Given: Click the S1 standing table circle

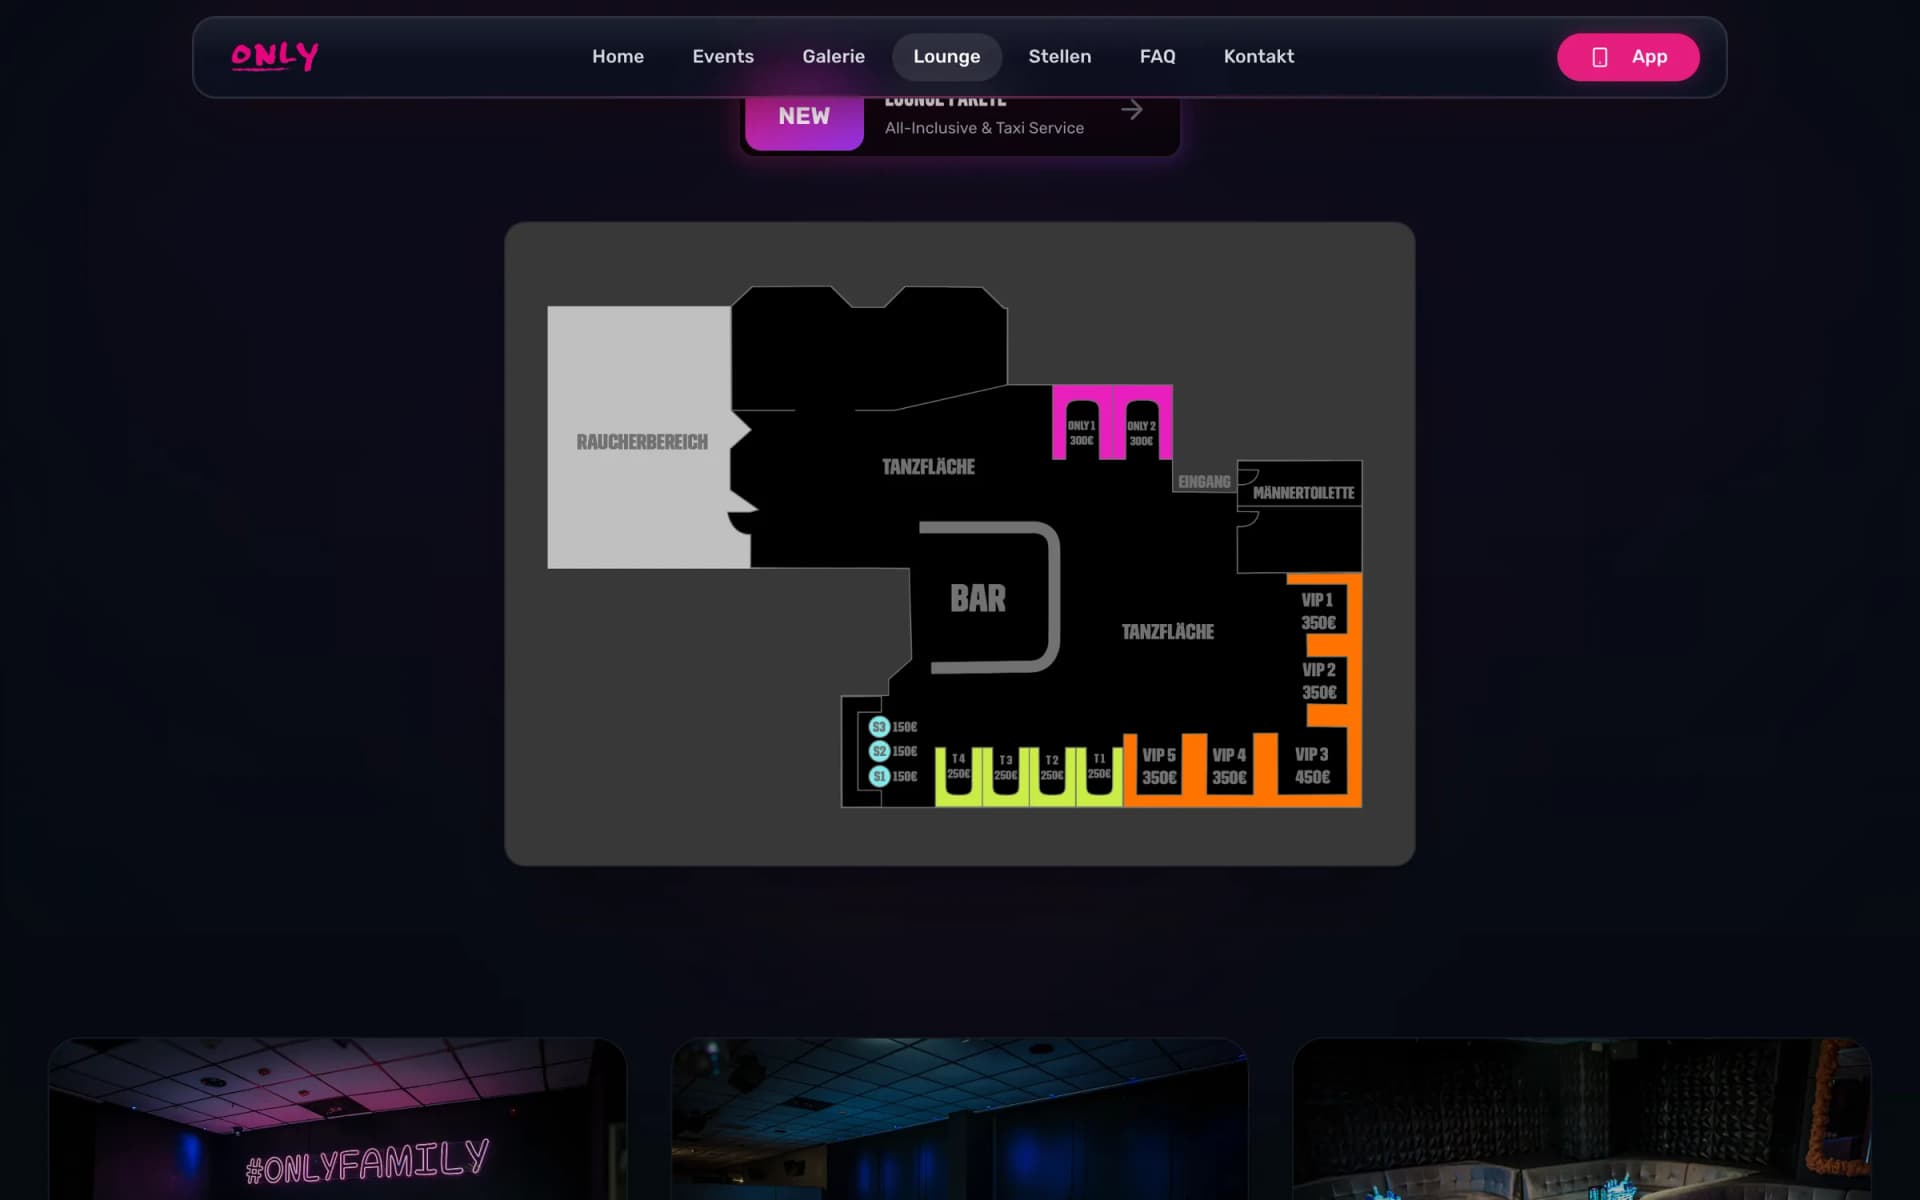Looking at the screenshot, I should pyautogui.click(x=879, y=776).
